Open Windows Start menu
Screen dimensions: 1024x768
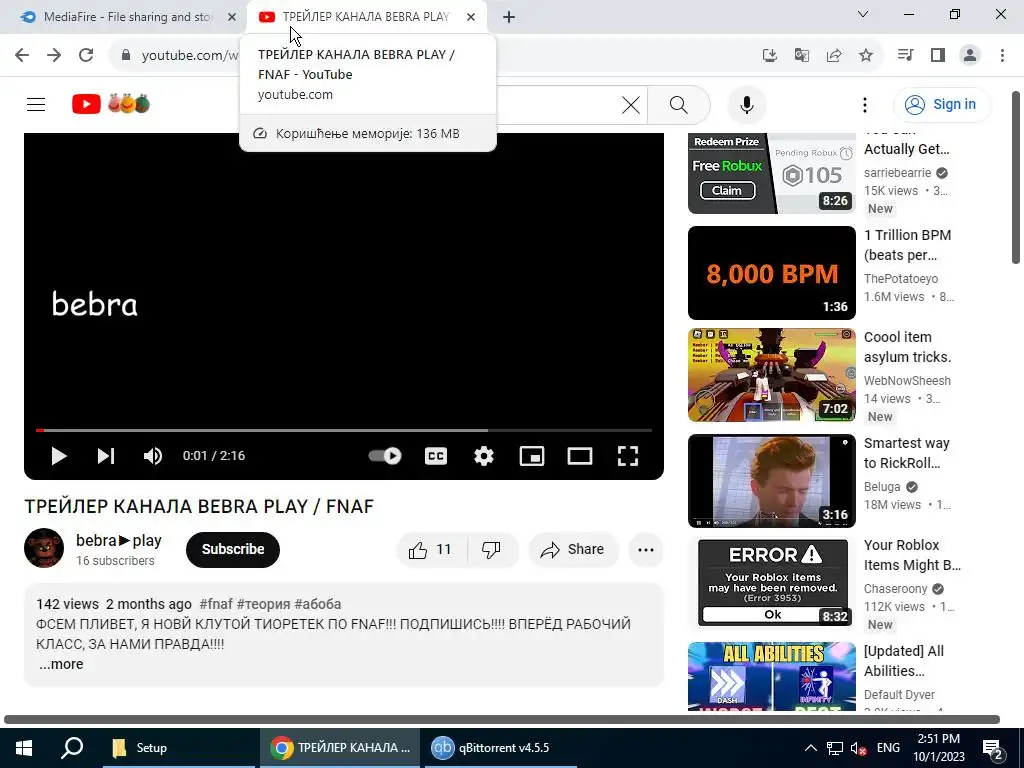tap(24, 748)
